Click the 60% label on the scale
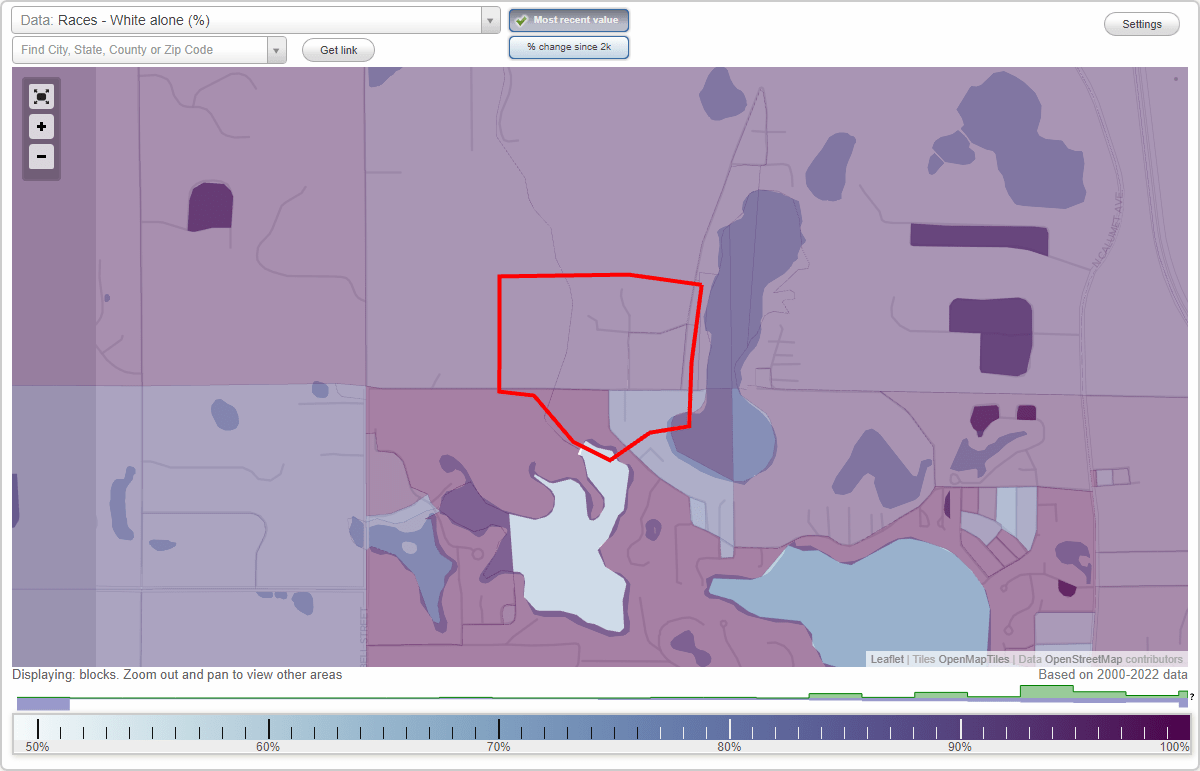This screenshot has height=771, width=1200. [268, 747]
